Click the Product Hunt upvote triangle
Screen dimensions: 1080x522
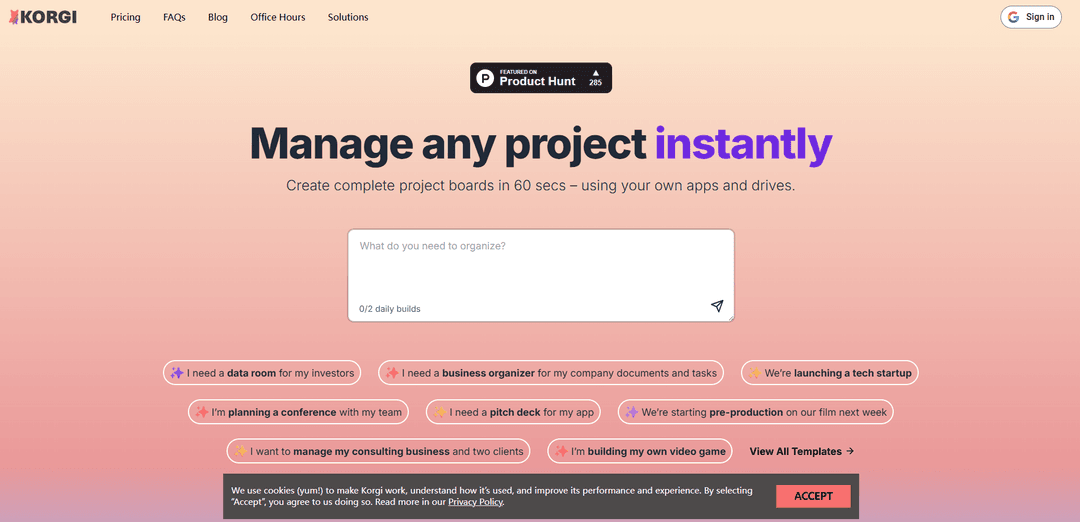(x=595, y=72)
